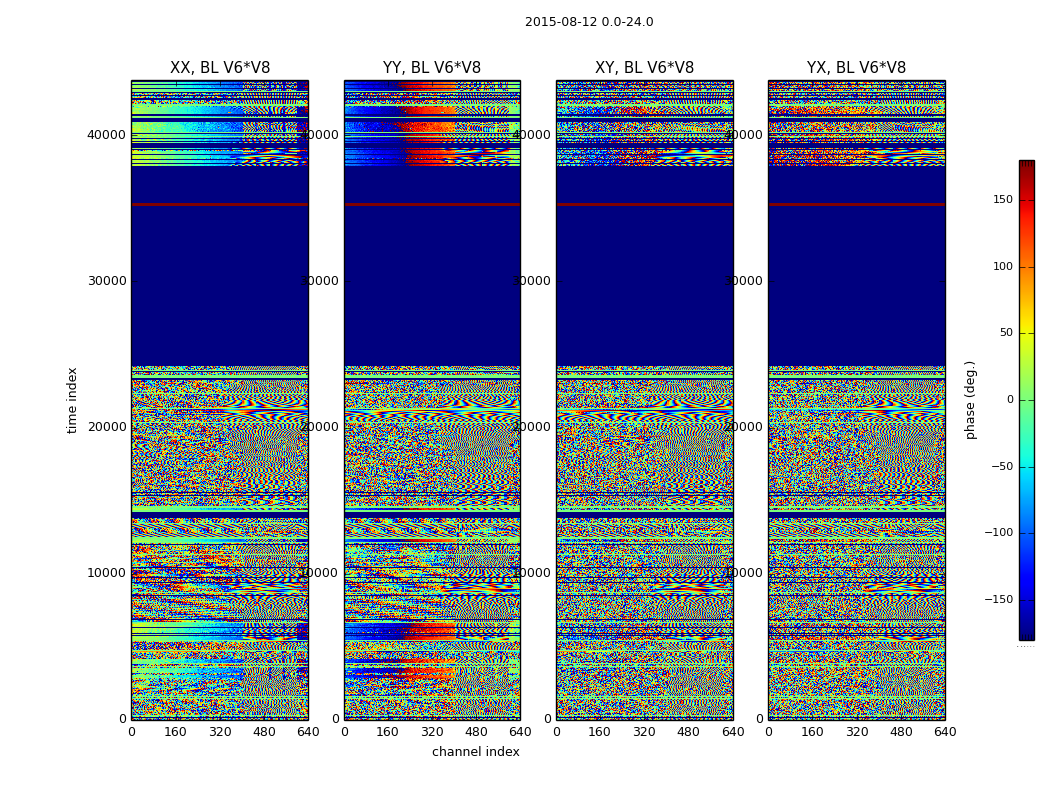Click the XX plot y-axis tick 30000
The image size is (1050, 800).
pyautogui.click(x=107, y=281)
